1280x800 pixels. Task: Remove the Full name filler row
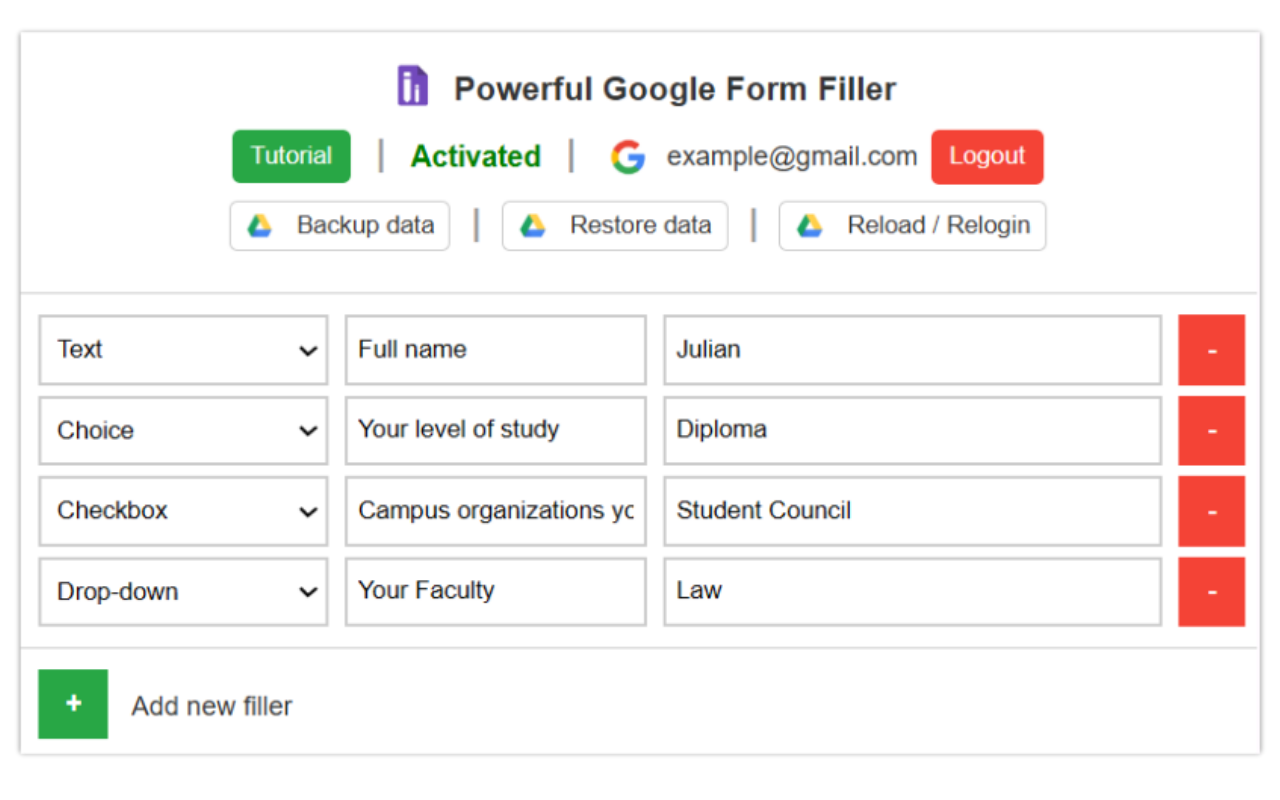pos(1211,350)
